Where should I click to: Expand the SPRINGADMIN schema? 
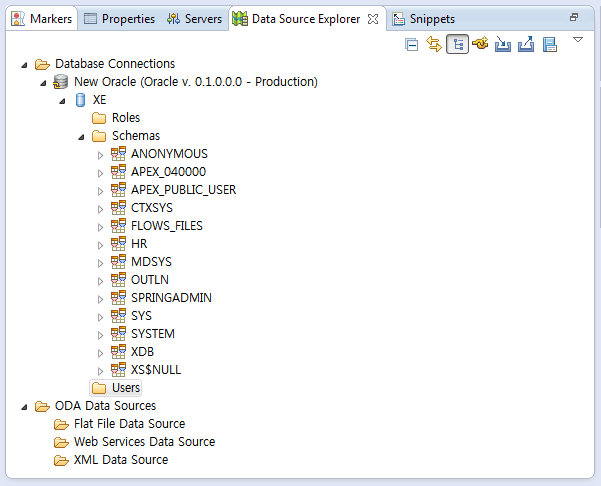[100, 299]
